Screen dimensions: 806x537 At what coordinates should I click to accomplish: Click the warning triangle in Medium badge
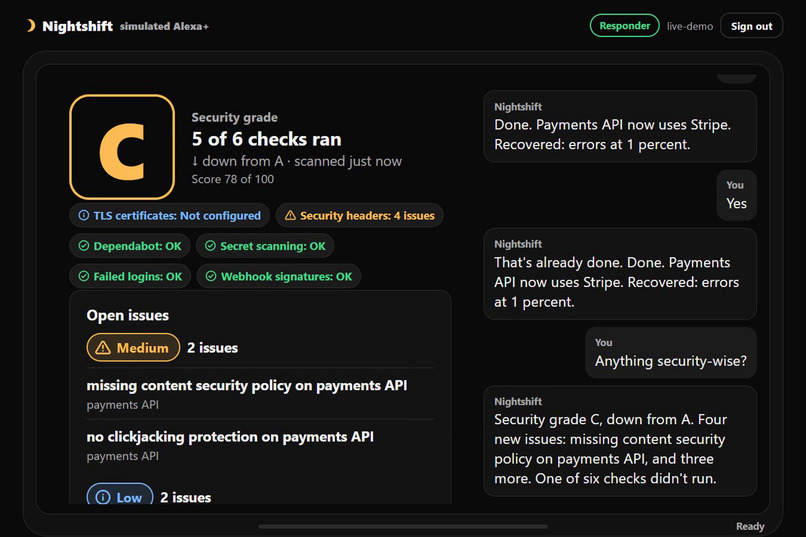(103, 348)
